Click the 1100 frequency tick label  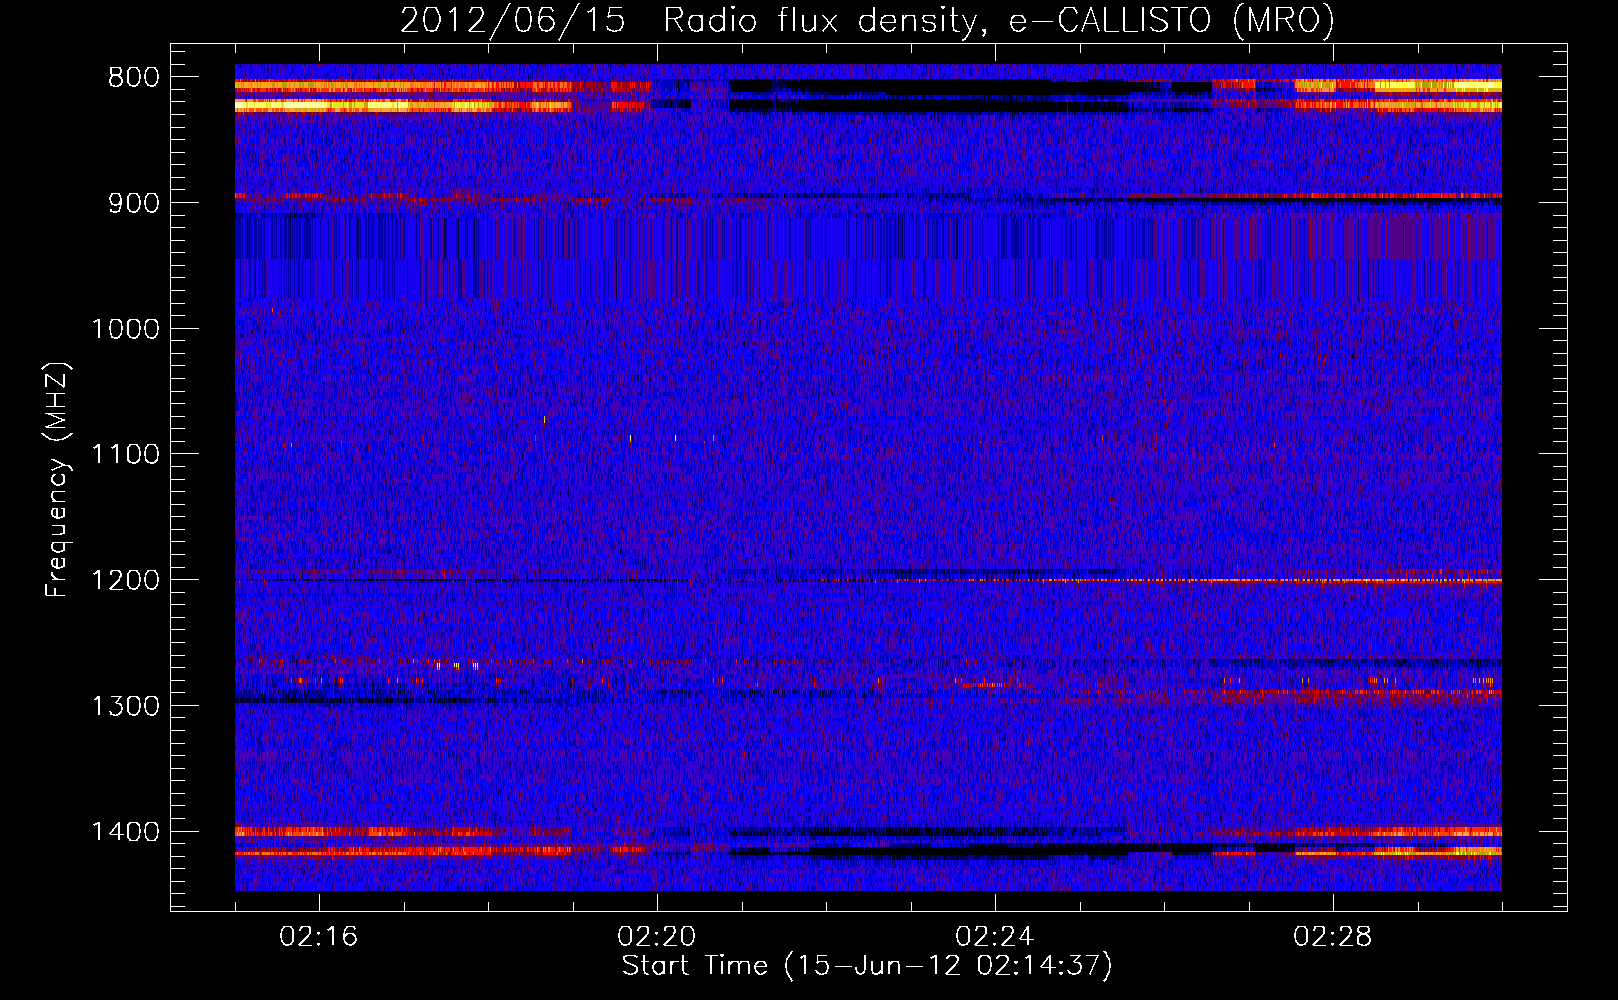[x=125, y=455]
